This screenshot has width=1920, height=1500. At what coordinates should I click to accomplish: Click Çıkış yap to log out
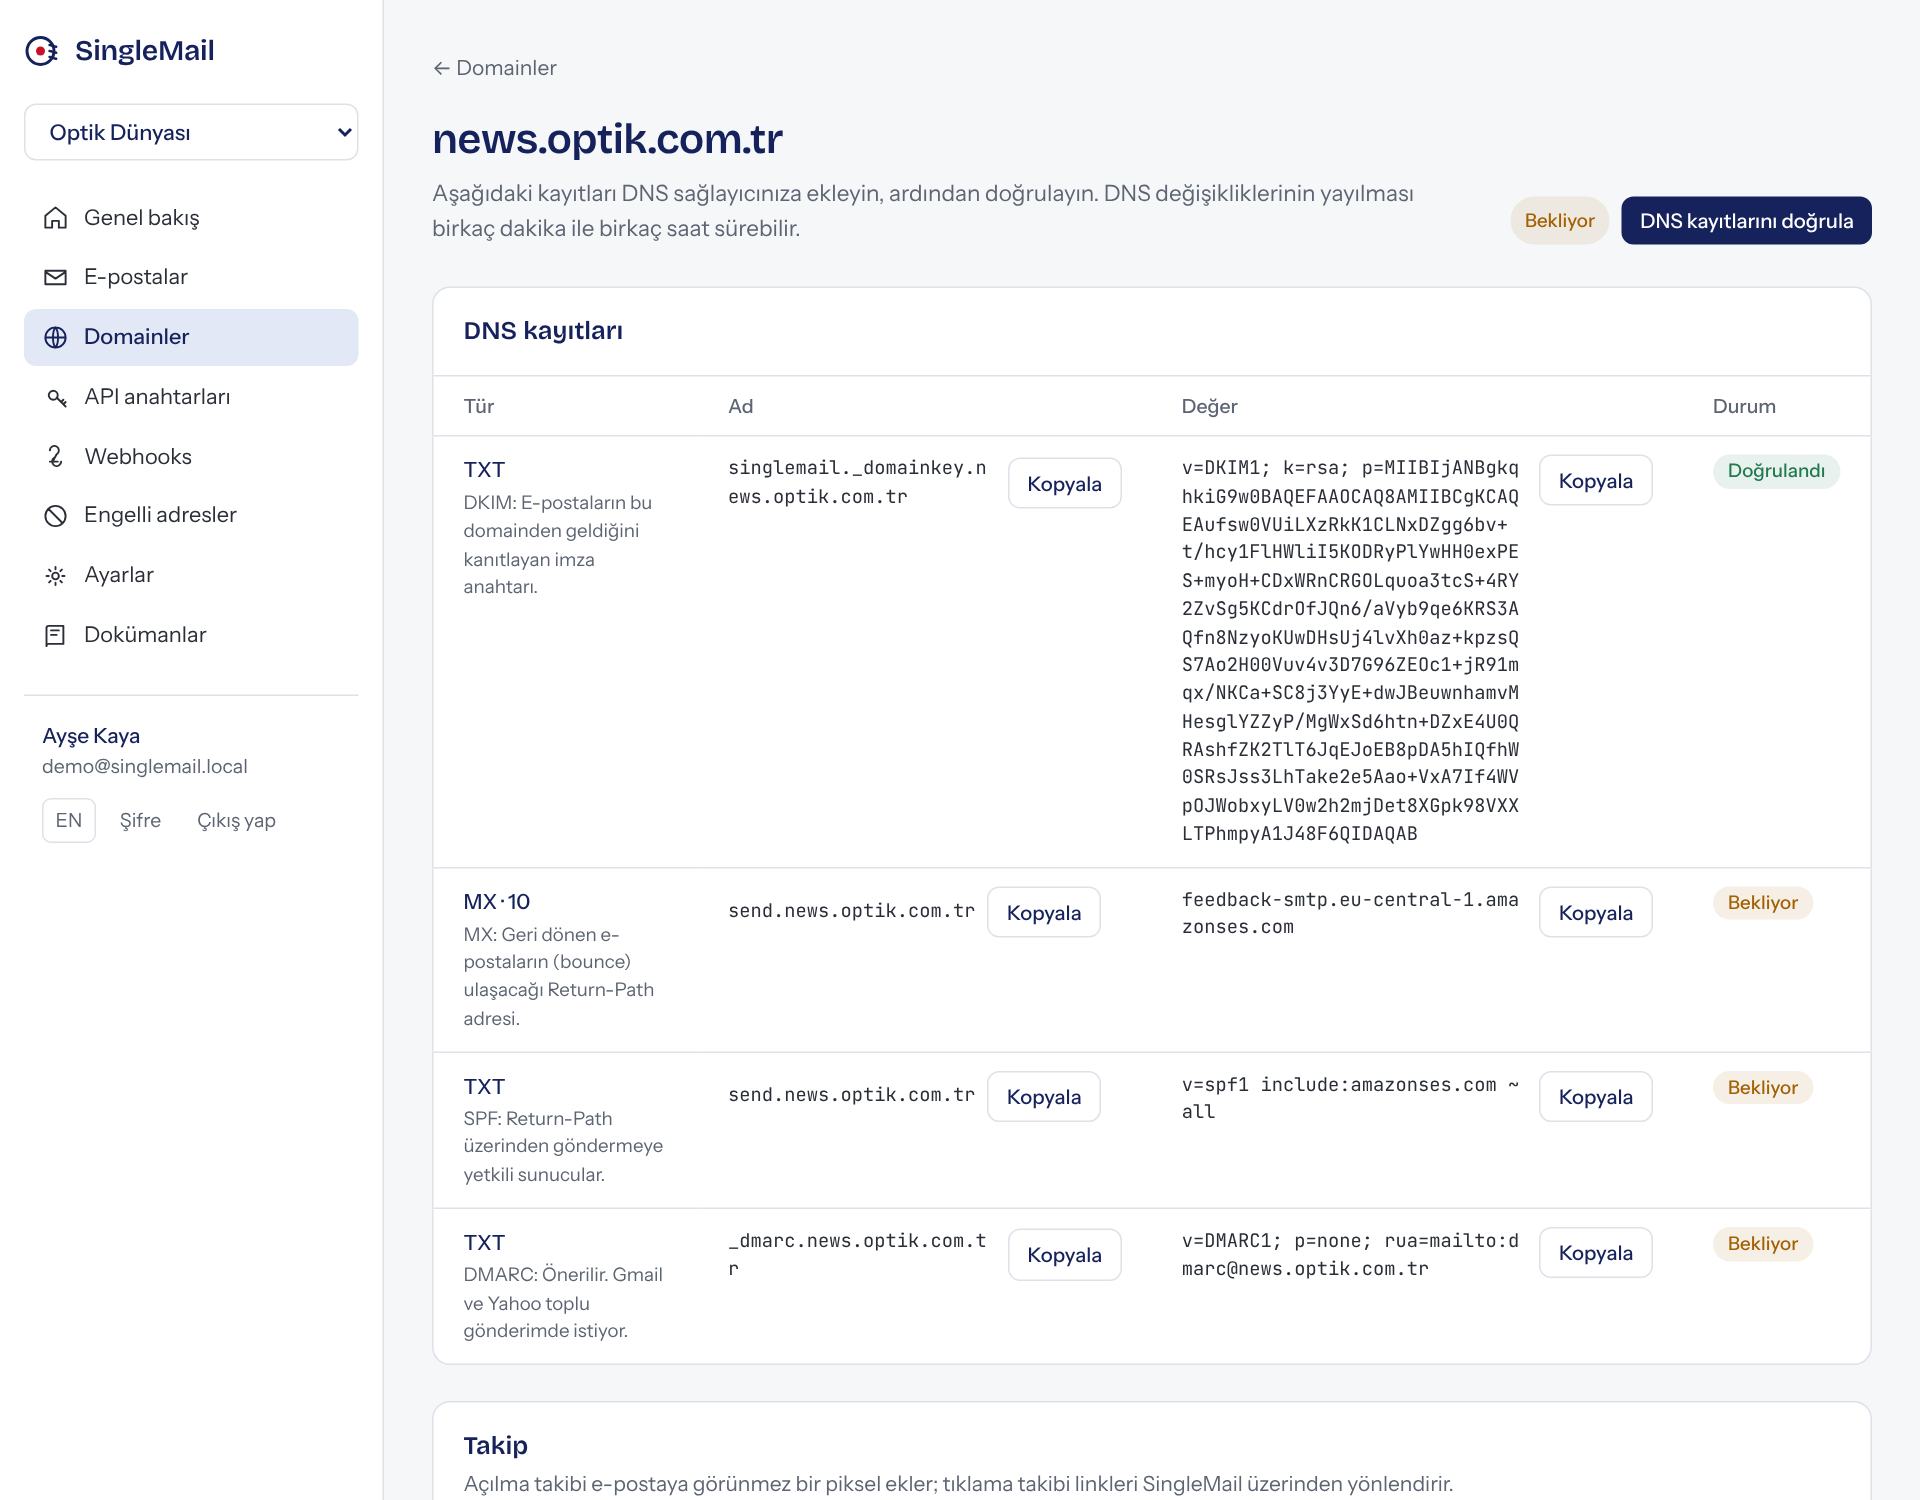coord(236,820)
